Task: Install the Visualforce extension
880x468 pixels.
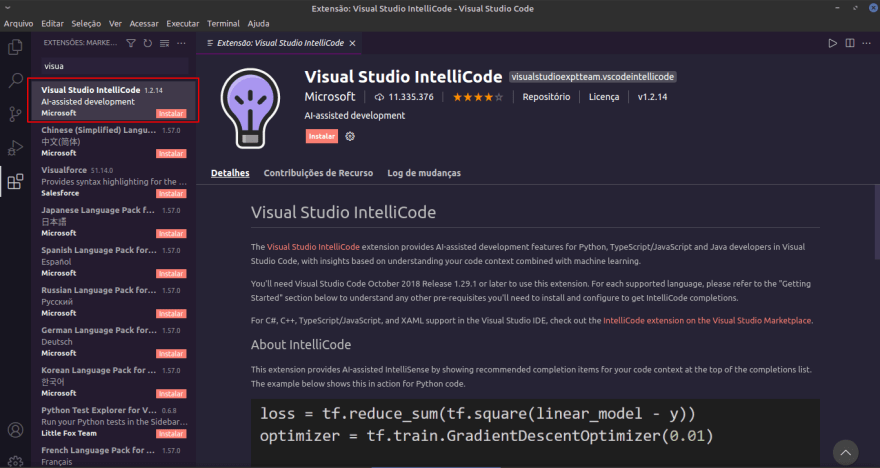Action: (x=171, y=194)
